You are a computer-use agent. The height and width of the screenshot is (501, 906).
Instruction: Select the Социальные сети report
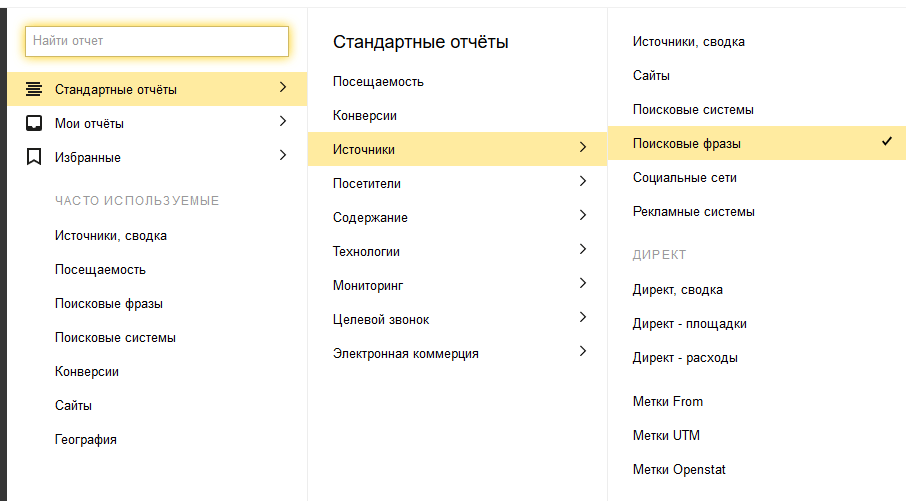[x=684, y=178]
